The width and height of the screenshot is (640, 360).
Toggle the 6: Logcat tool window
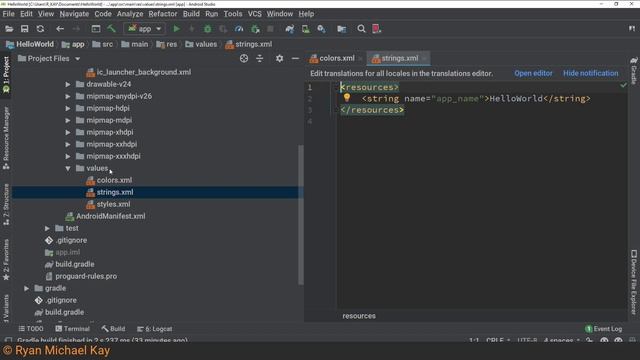[155, 329]
